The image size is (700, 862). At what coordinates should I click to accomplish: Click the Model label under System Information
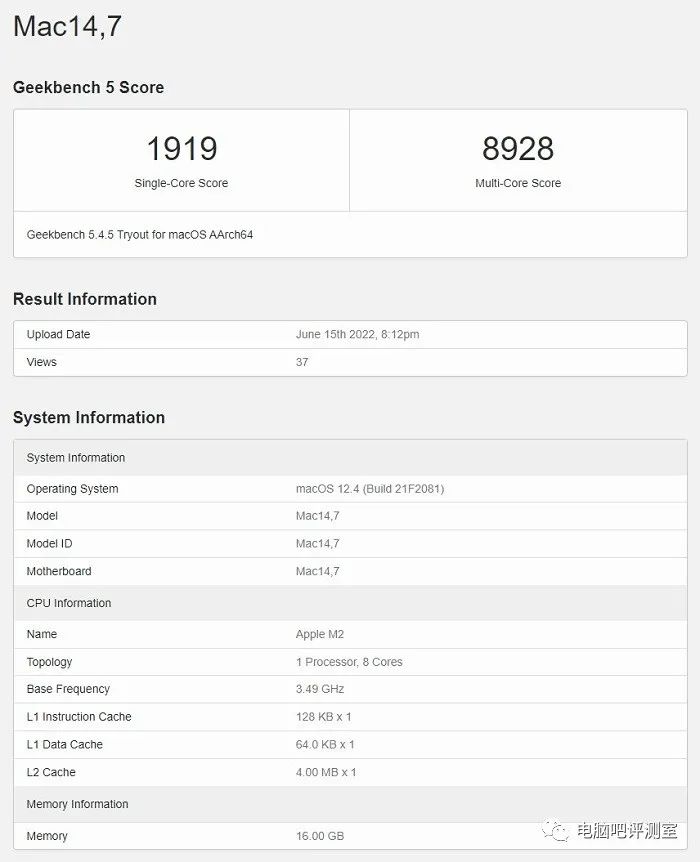[x=42, y=516]
